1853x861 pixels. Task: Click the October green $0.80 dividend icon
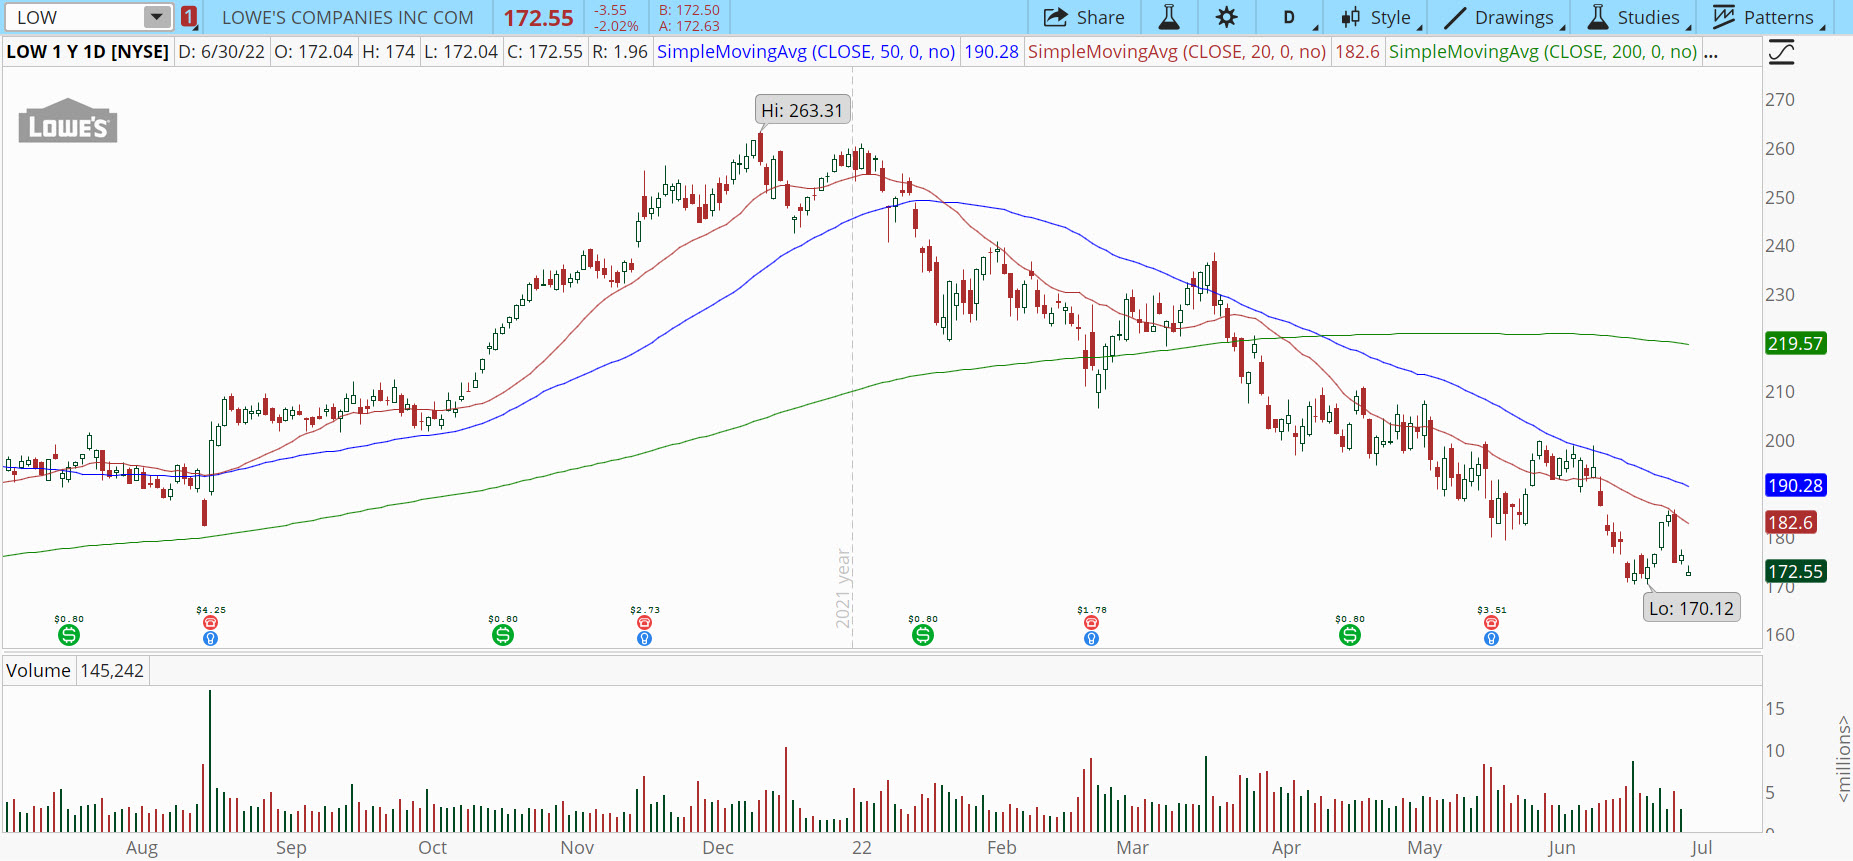(503, 635)
